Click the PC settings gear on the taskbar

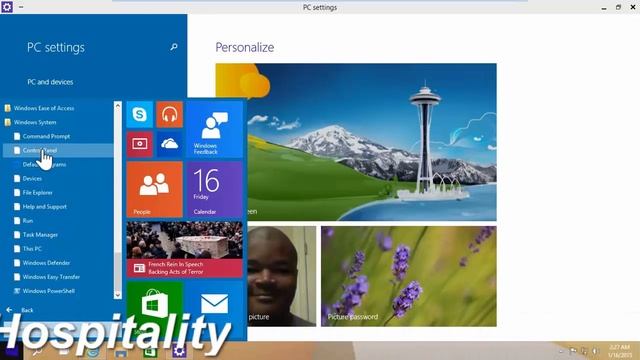click(x=179, y=351)
